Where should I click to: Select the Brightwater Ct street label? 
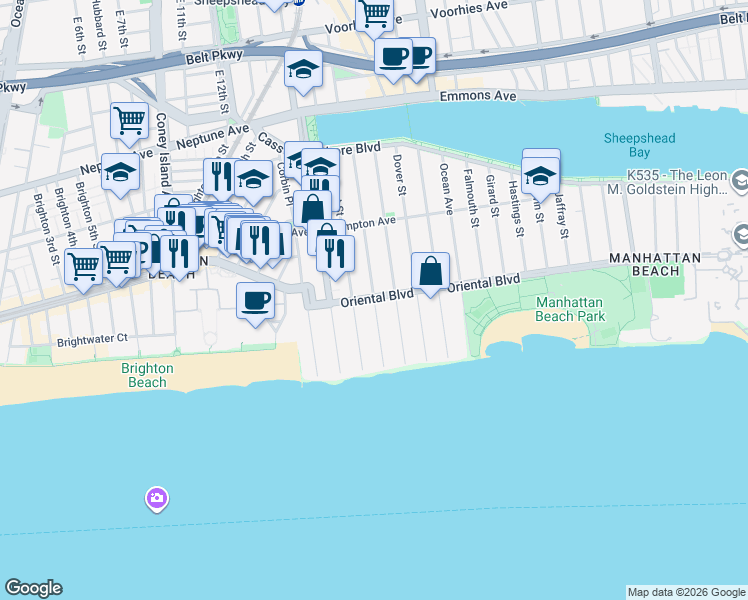[92, 340]
